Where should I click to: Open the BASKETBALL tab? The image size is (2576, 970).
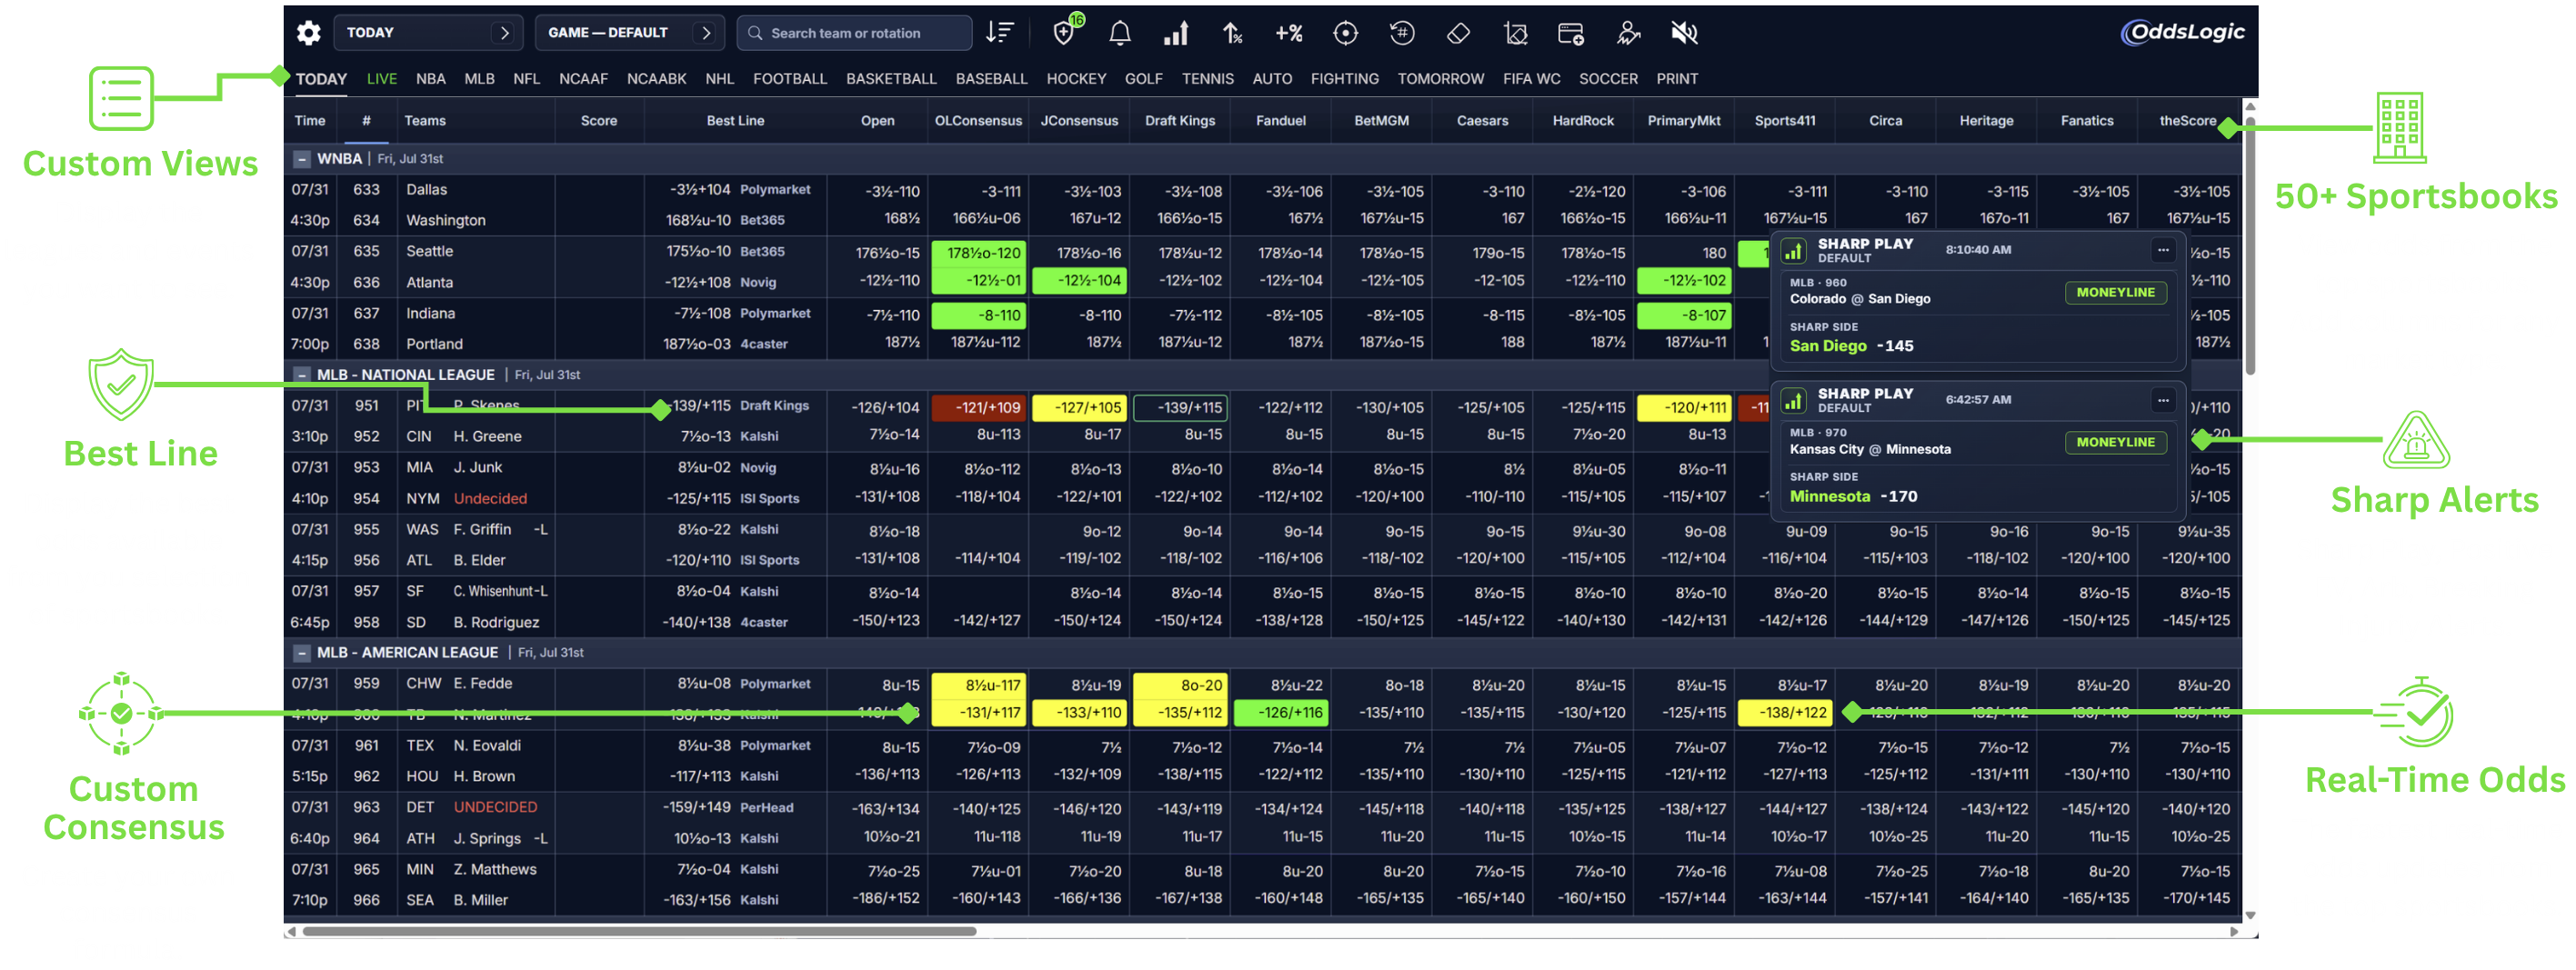pos(891,79)
